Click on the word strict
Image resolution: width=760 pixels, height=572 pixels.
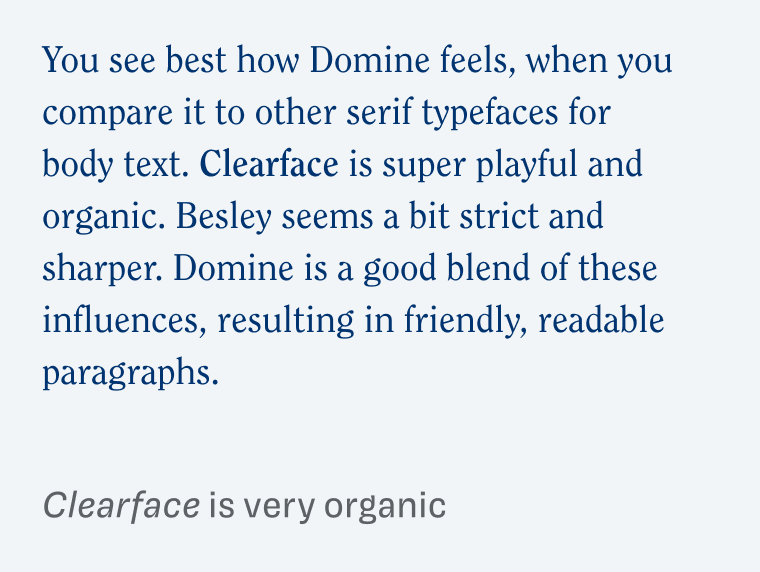[499, 216]
